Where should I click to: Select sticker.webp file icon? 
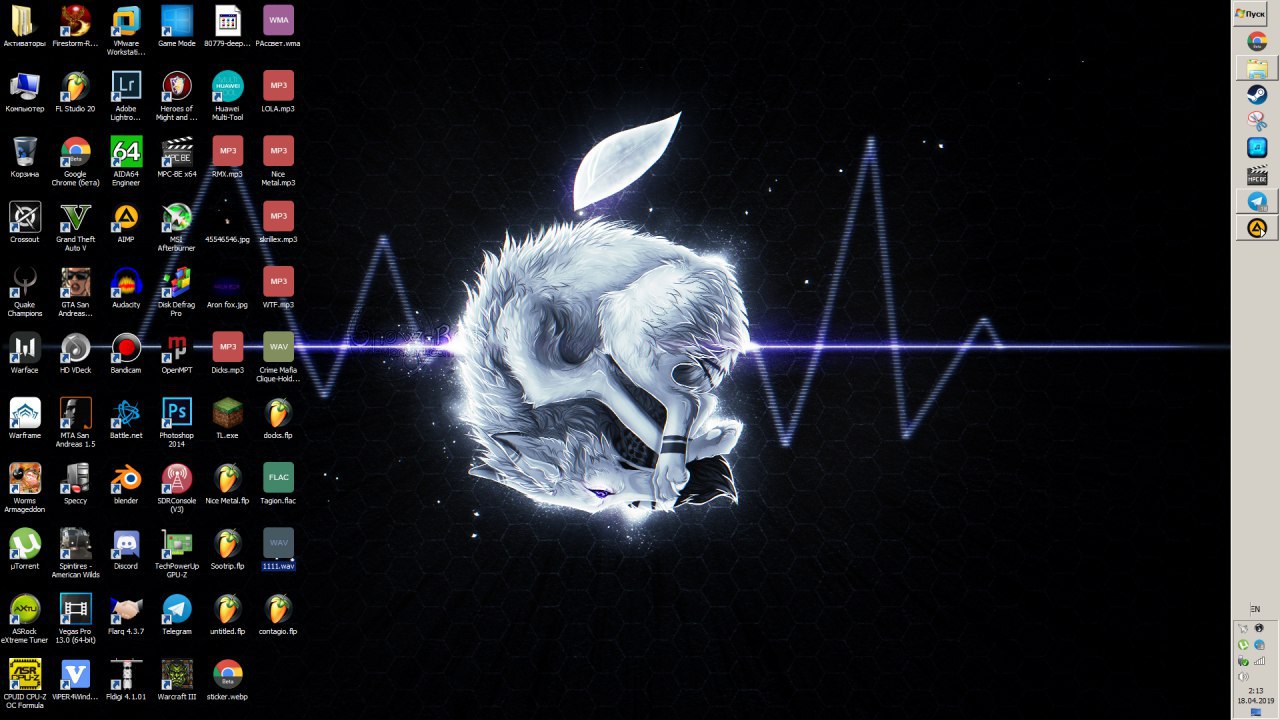point(228,679)
